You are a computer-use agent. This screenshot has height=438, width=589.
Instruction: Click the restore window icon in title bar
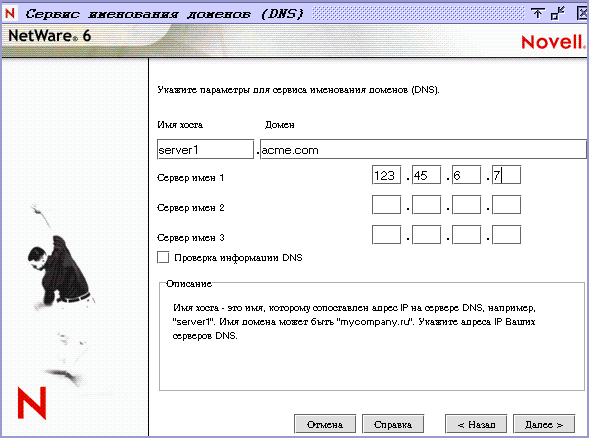[x=558, y=13]
